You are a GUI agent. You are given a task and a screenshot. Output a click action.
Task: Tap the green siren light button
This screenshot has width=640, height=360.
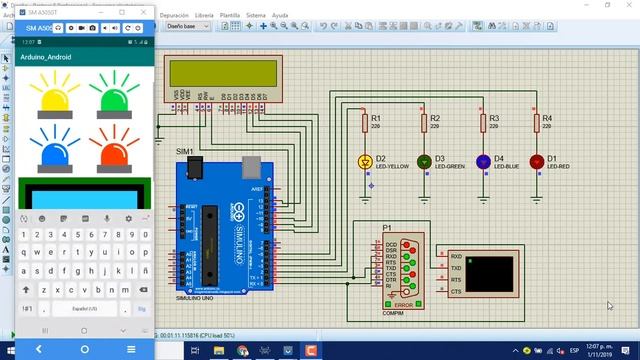(x=114, y=95)
